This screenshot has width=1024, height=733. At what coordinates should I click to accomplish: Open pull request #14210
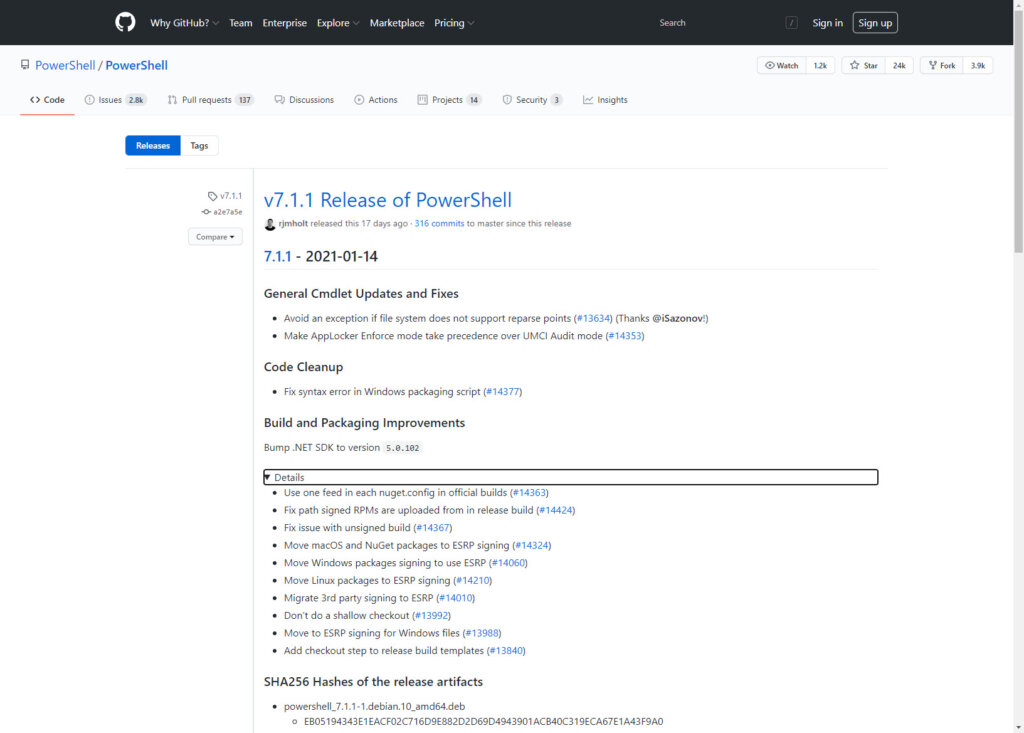click(473, 581)
